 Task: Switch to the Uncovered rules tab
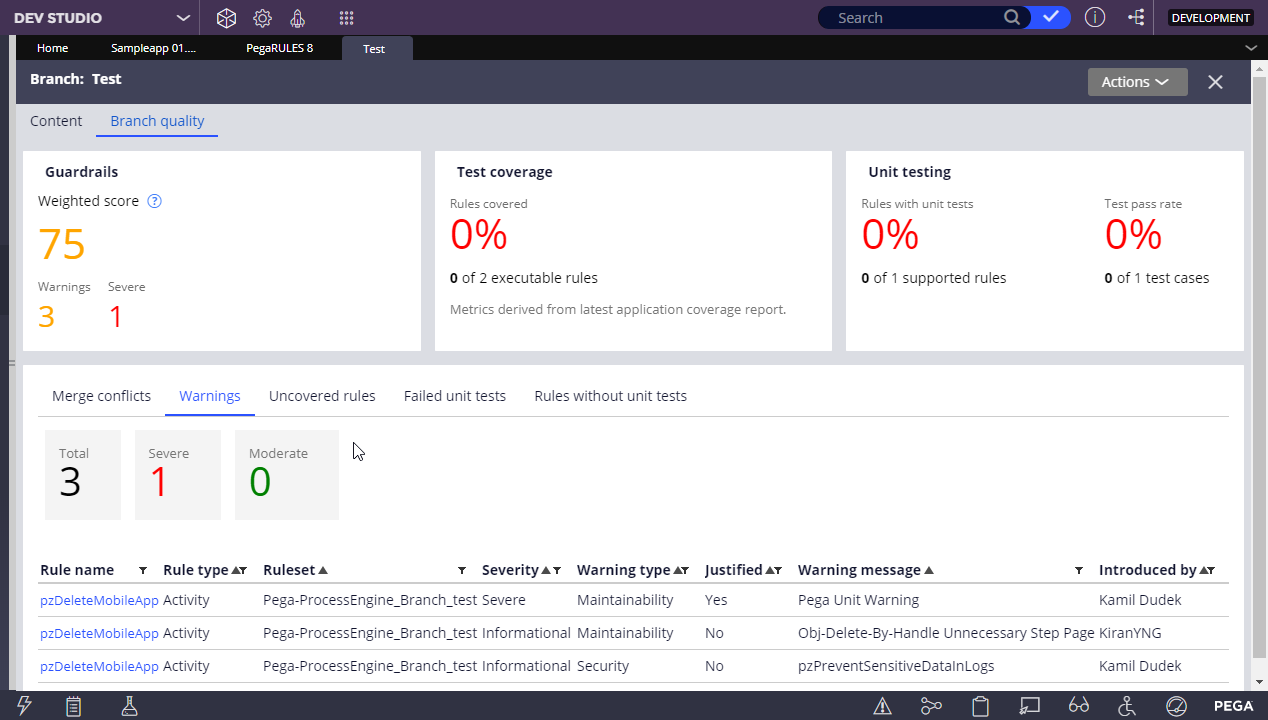(322, 396)
